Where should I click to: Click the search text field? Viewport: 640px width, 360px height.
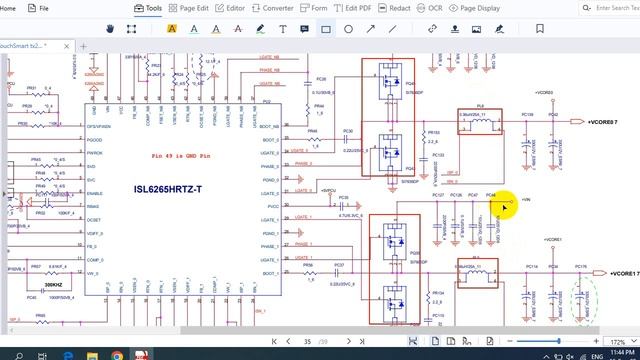click(617, 8)
